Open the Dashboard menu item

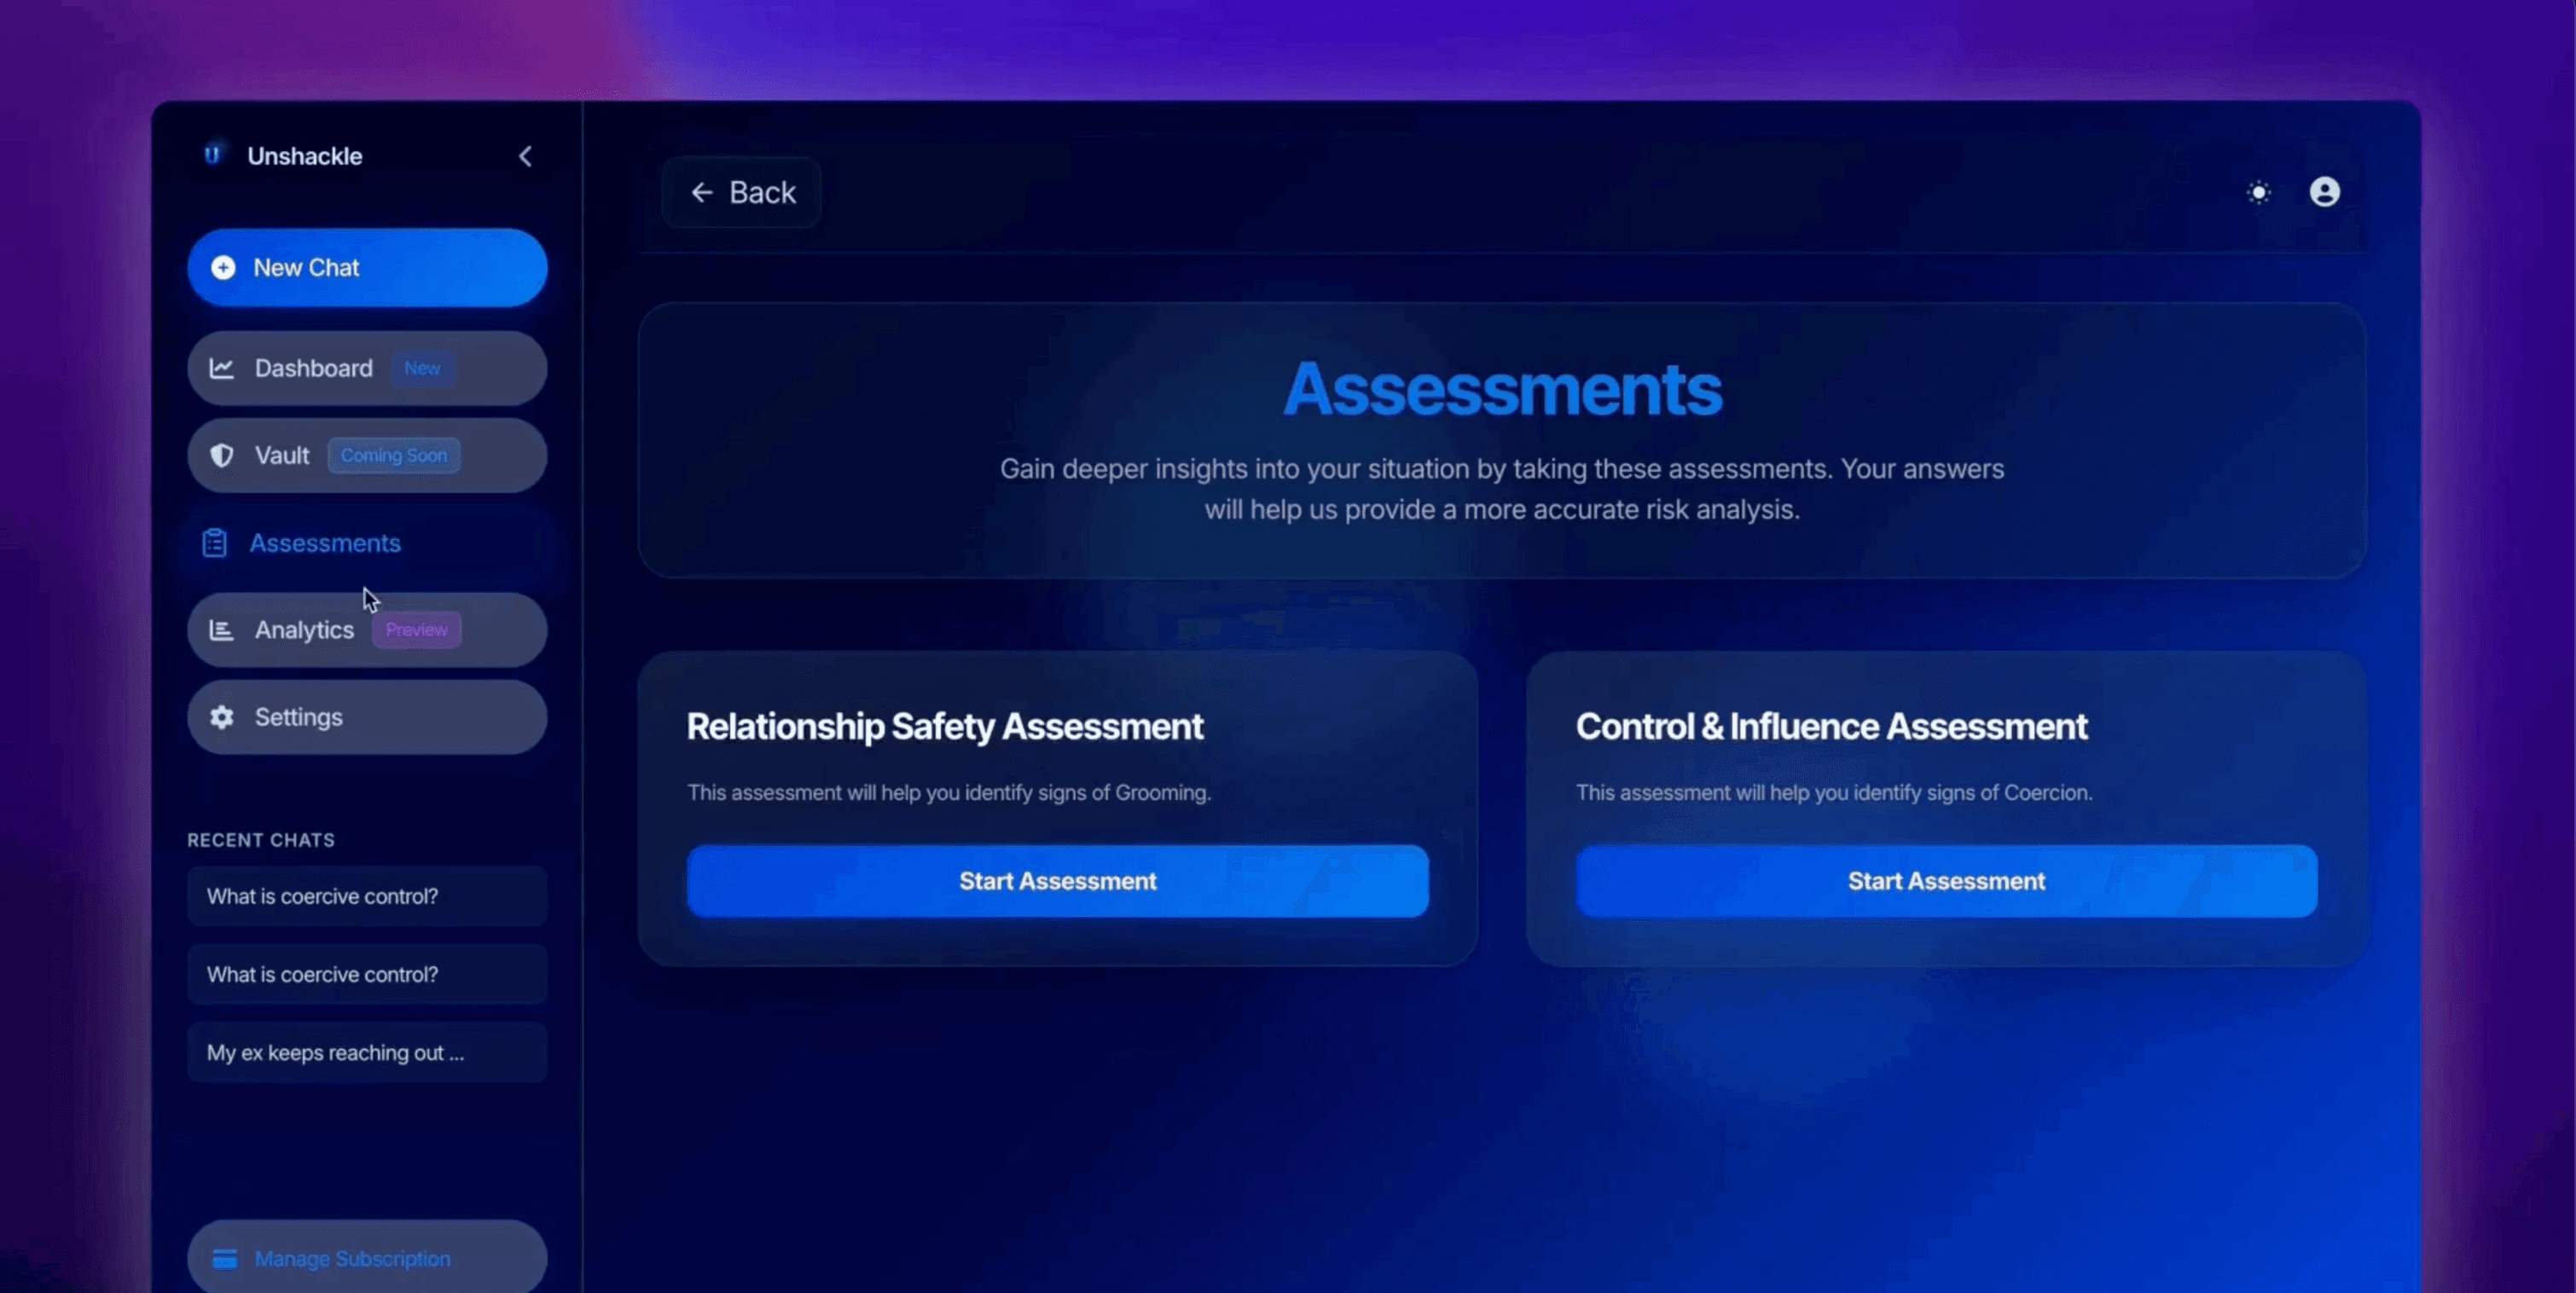pyautogui.click(x=313, y=368)
